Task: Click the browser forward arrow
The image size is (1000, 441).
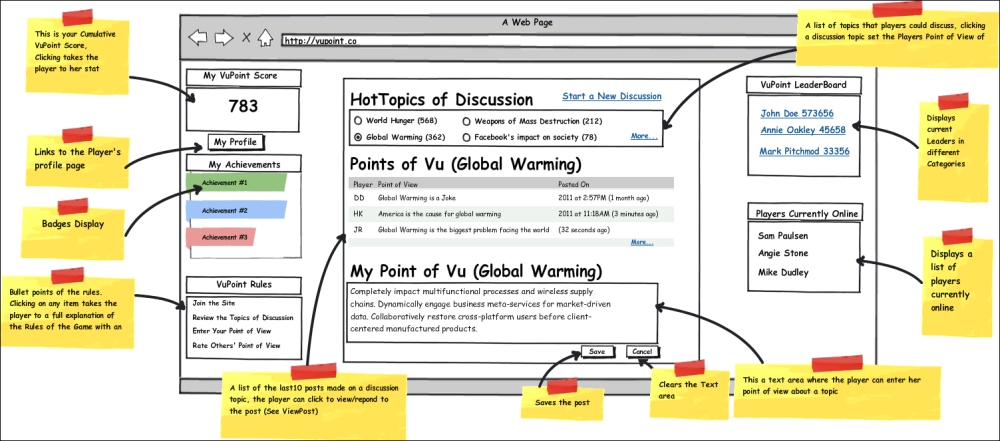Action: (x=223, y=38)
